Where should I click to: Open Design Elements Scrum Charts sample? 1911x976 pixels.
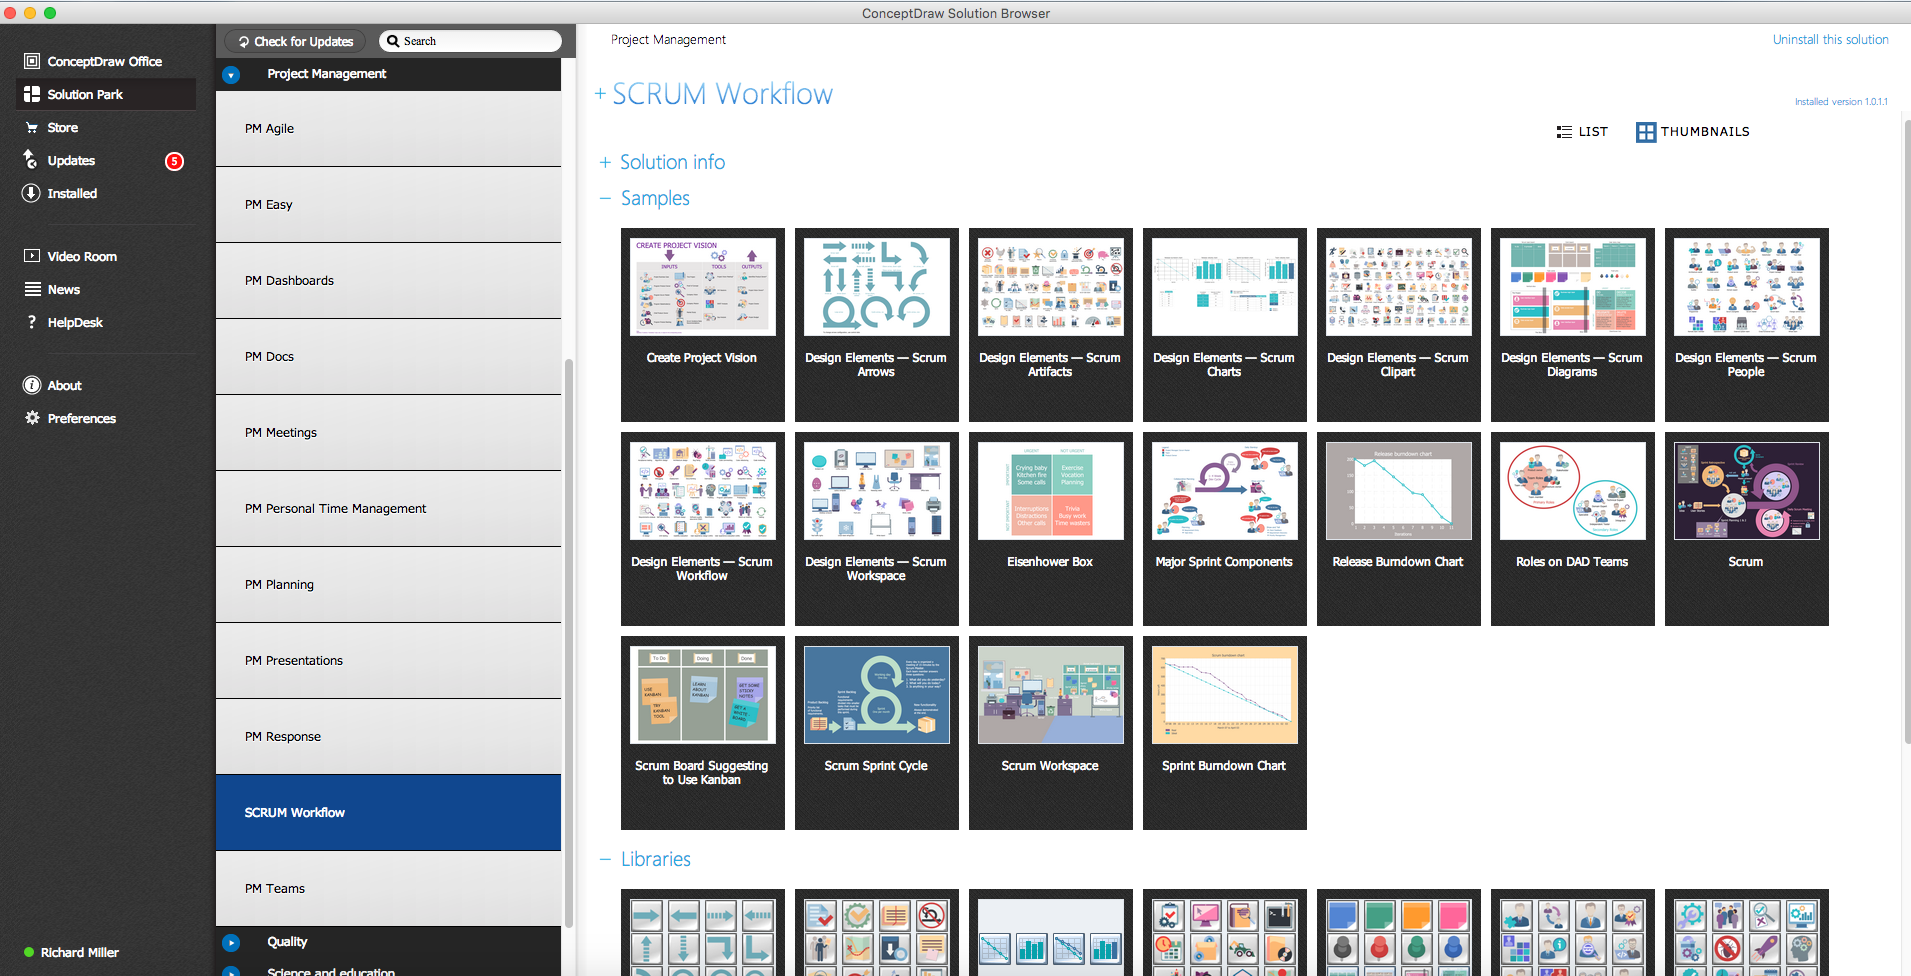(x=1224, y=324)
